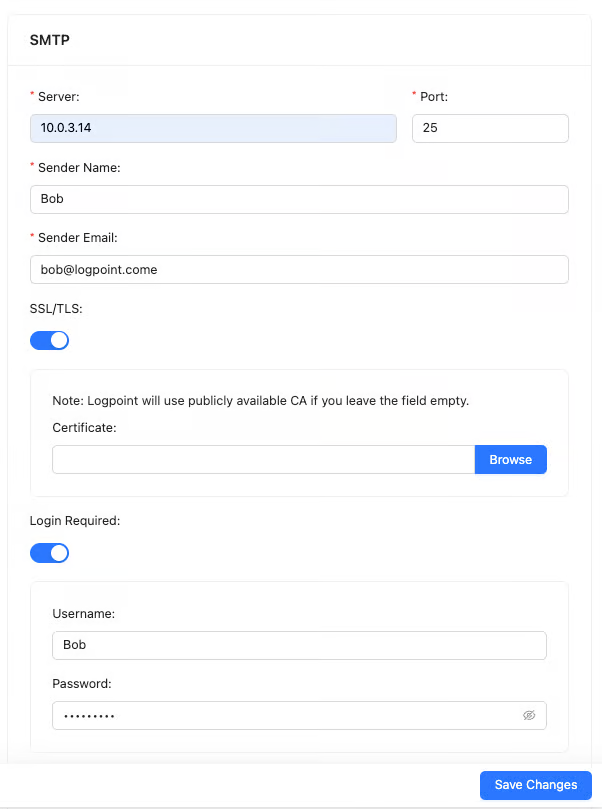Click the Port field label
This screenshot has width=602, height=809.
coord(437,97)
